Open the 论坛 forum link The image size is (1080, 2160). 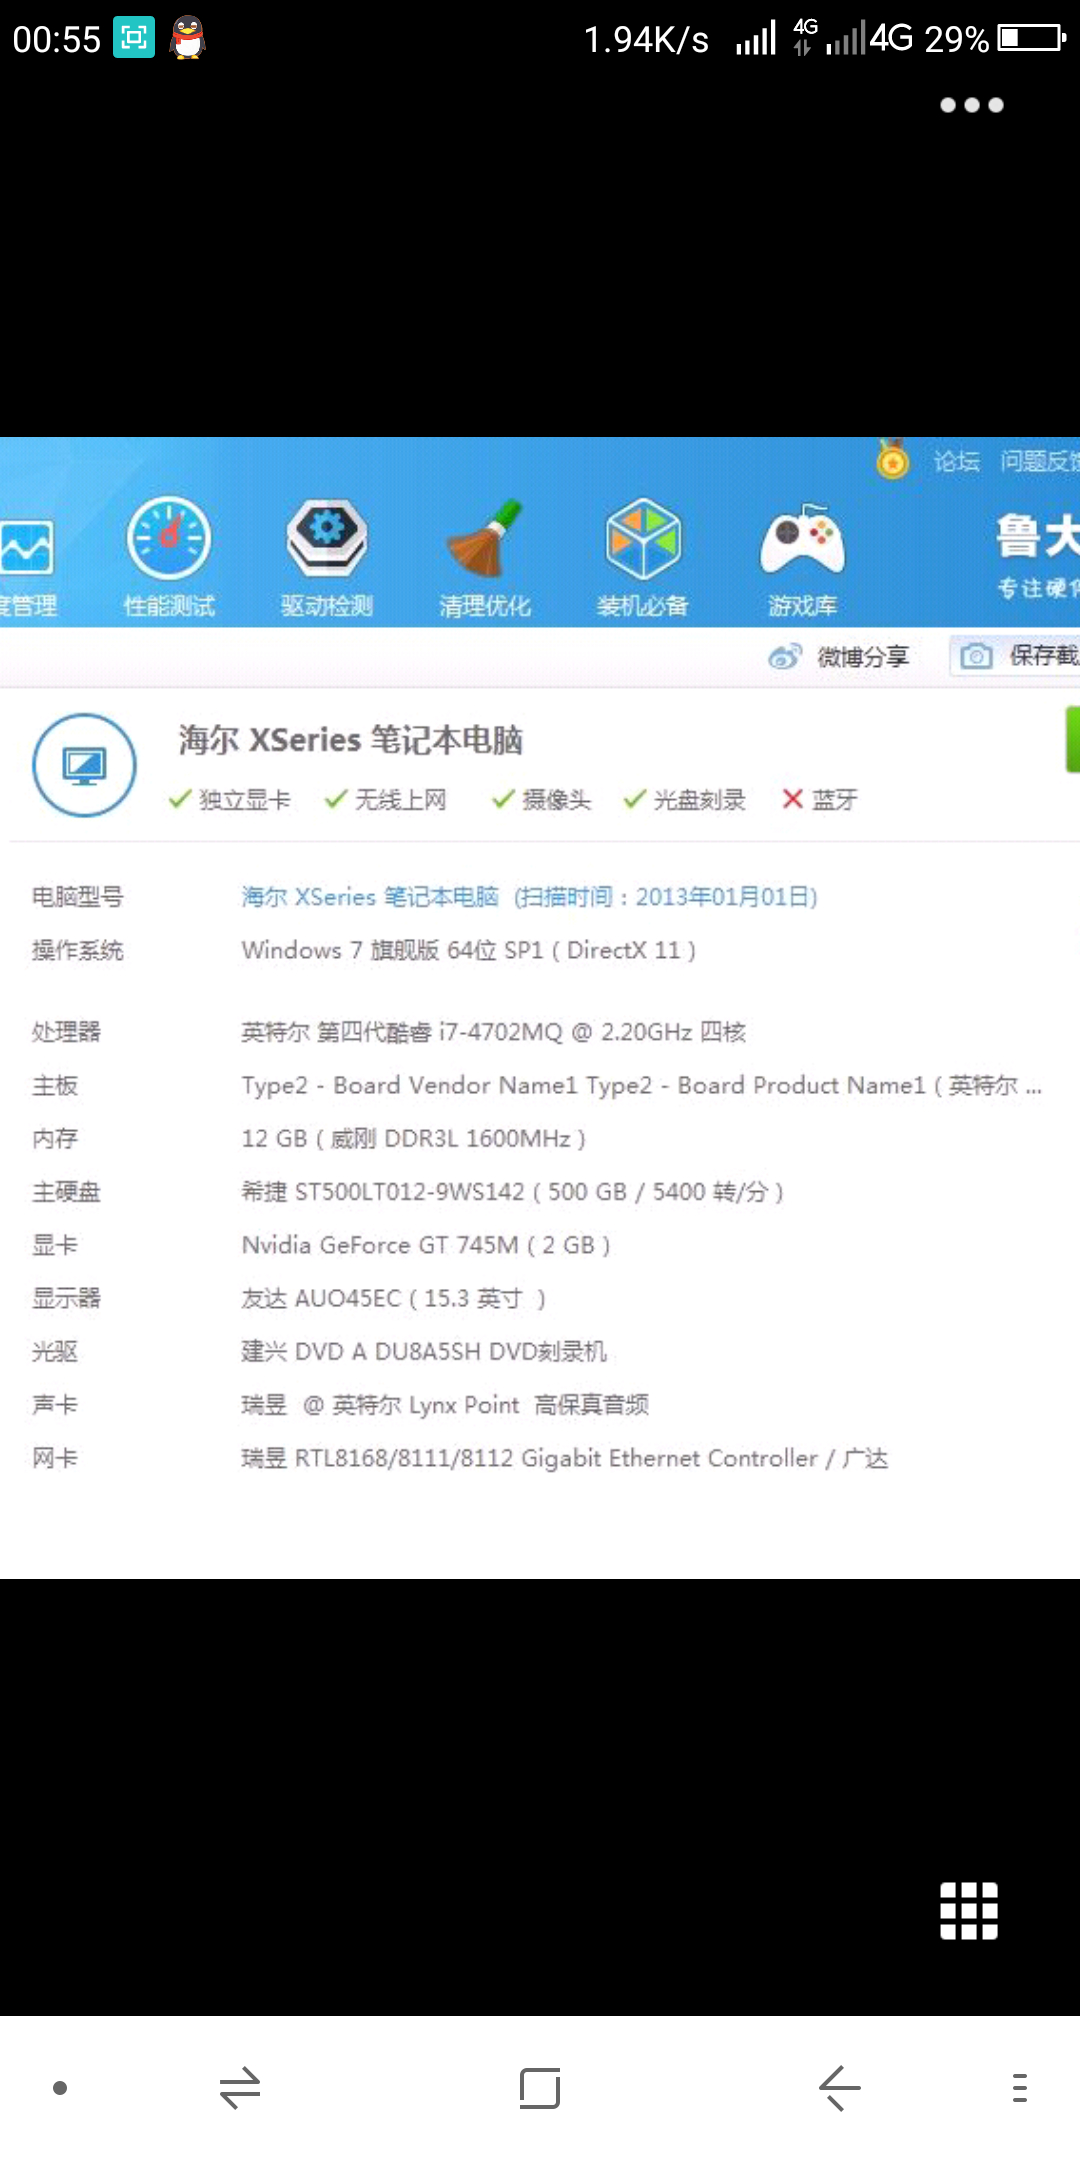pyautogui.click(x=956, y=461)
